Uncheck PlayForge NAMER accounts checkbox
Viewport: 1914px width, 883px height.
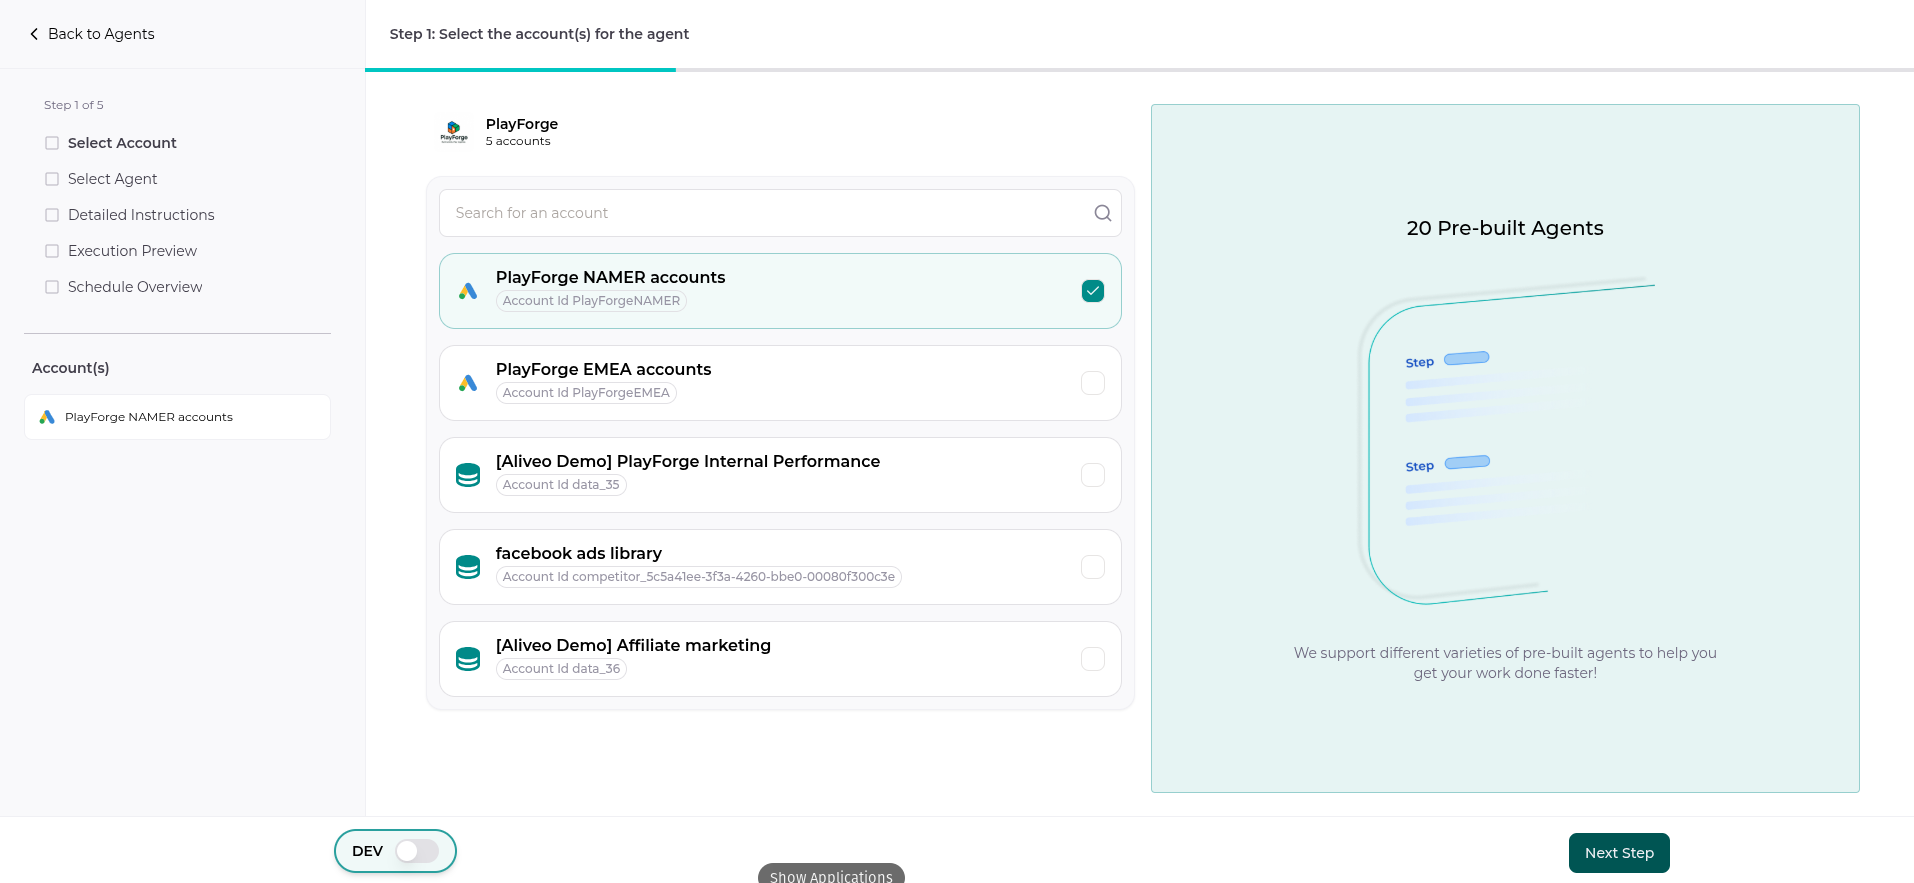point(1092,291)
